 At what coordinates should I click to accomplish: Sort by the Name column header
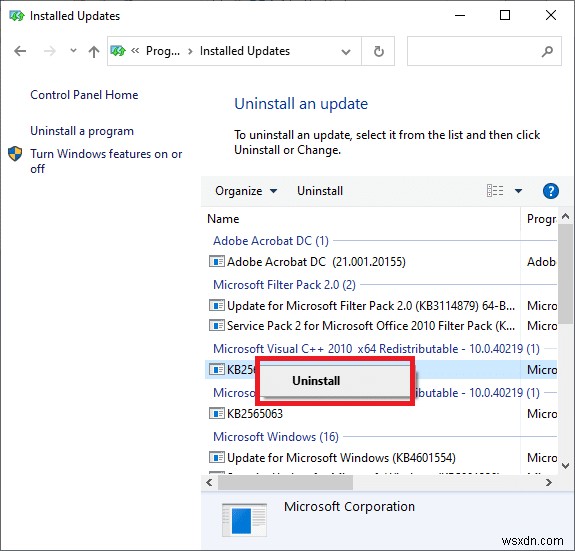coord(223,219)
